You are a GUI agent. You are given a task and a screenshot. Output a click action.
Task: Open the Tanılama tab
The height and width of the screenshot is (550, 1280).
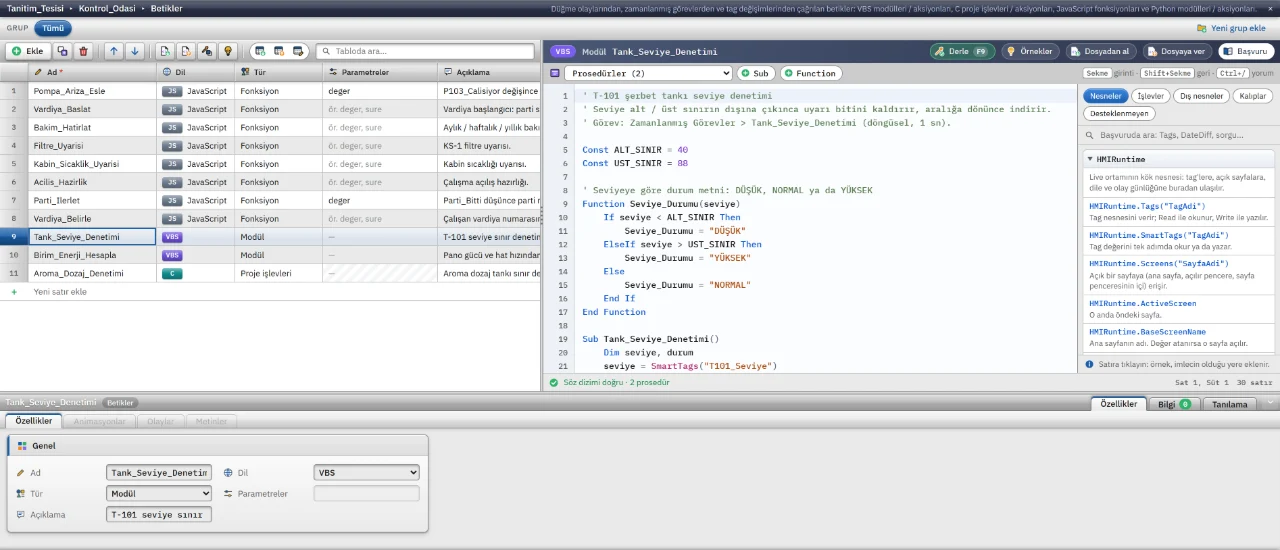click(x=1230, y=404)
